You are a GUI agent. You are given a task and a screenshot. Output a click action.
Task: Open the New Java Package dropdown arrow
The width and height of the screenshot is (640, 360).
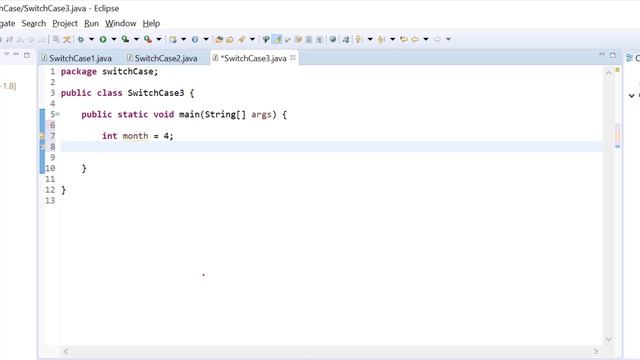click(x=184, y=39)
